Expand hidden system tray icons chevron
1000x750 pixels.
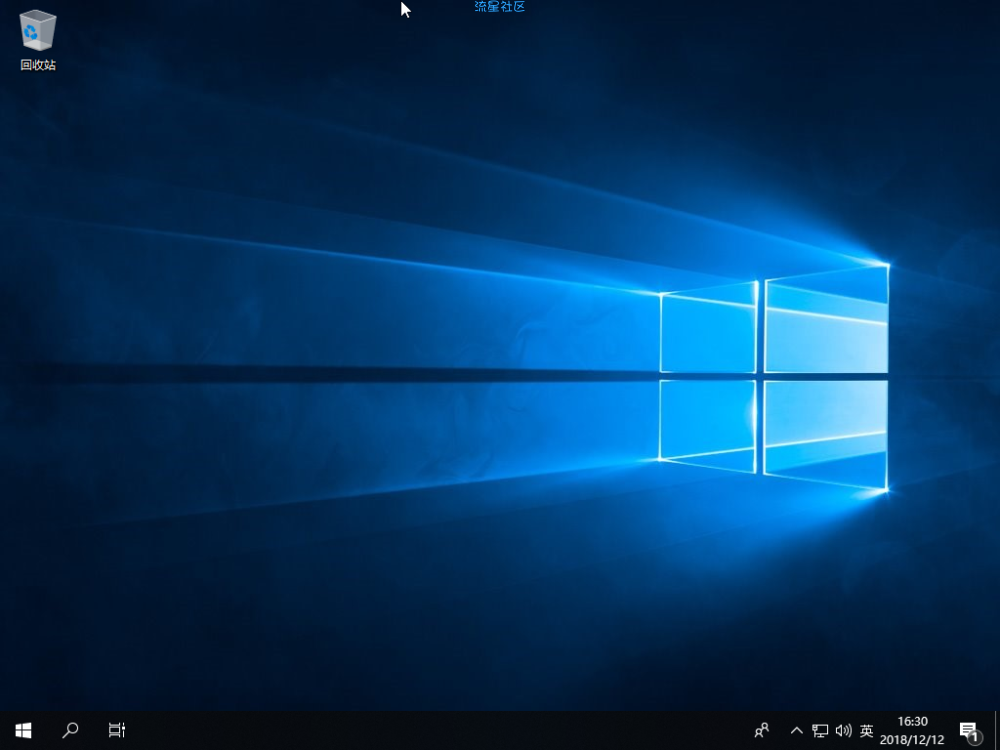pyautogui.click(x=797, y=730)
